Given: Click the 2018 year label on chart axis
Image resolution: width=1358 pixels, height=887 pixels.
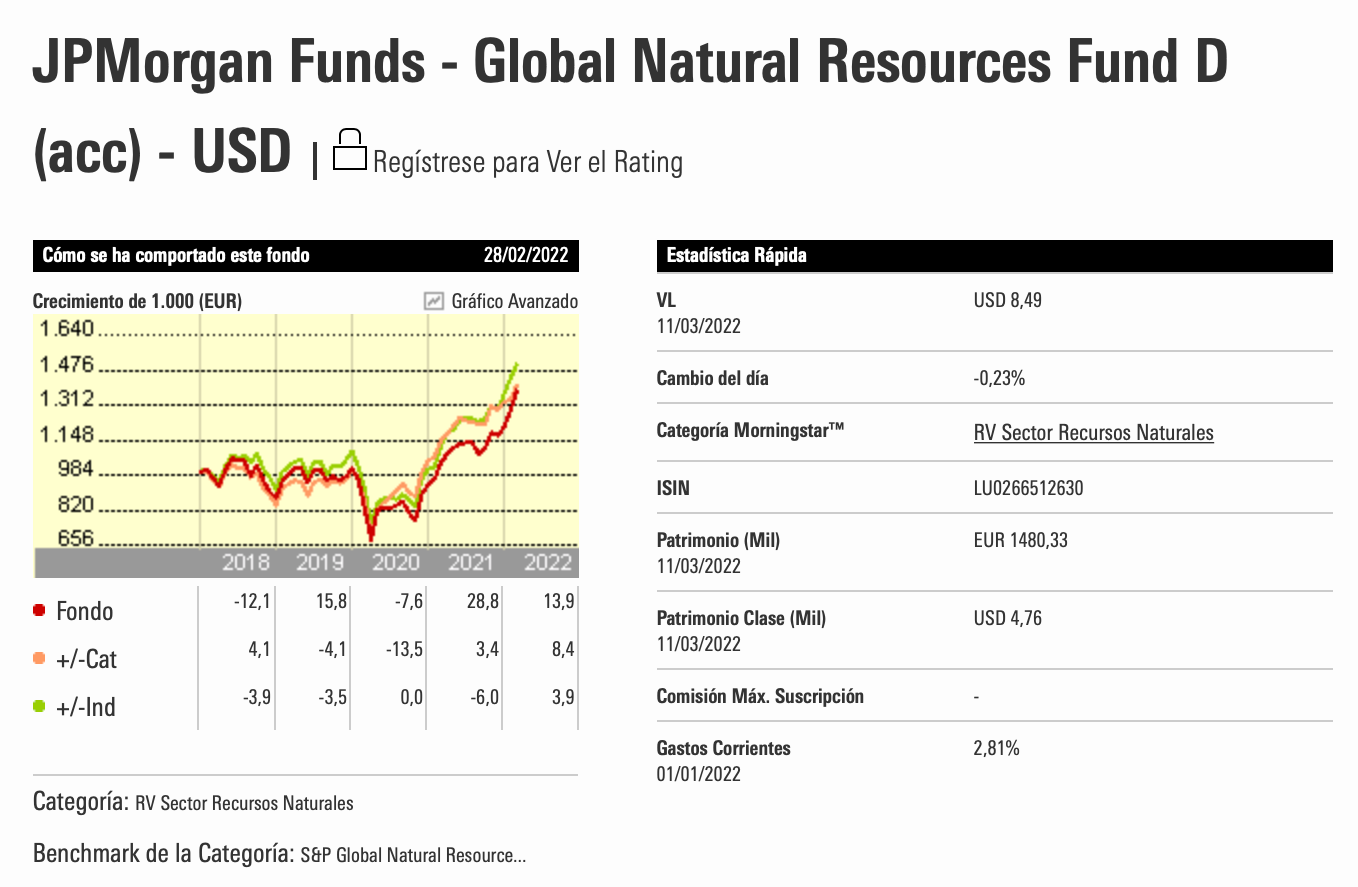Looking at the screenshot, I should click(x=246, y=563).
